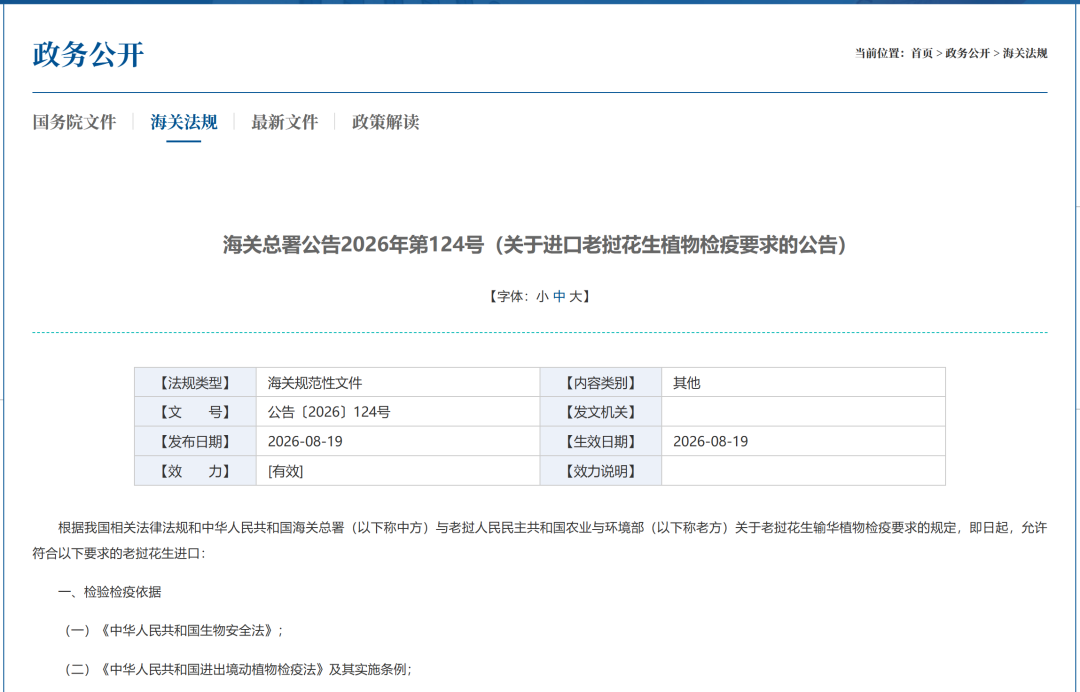The height and width of the screenshot is (692, 1080).
Task: Click the announcement title 海关总署公告2026年第124号
Action: pos(534,244)
